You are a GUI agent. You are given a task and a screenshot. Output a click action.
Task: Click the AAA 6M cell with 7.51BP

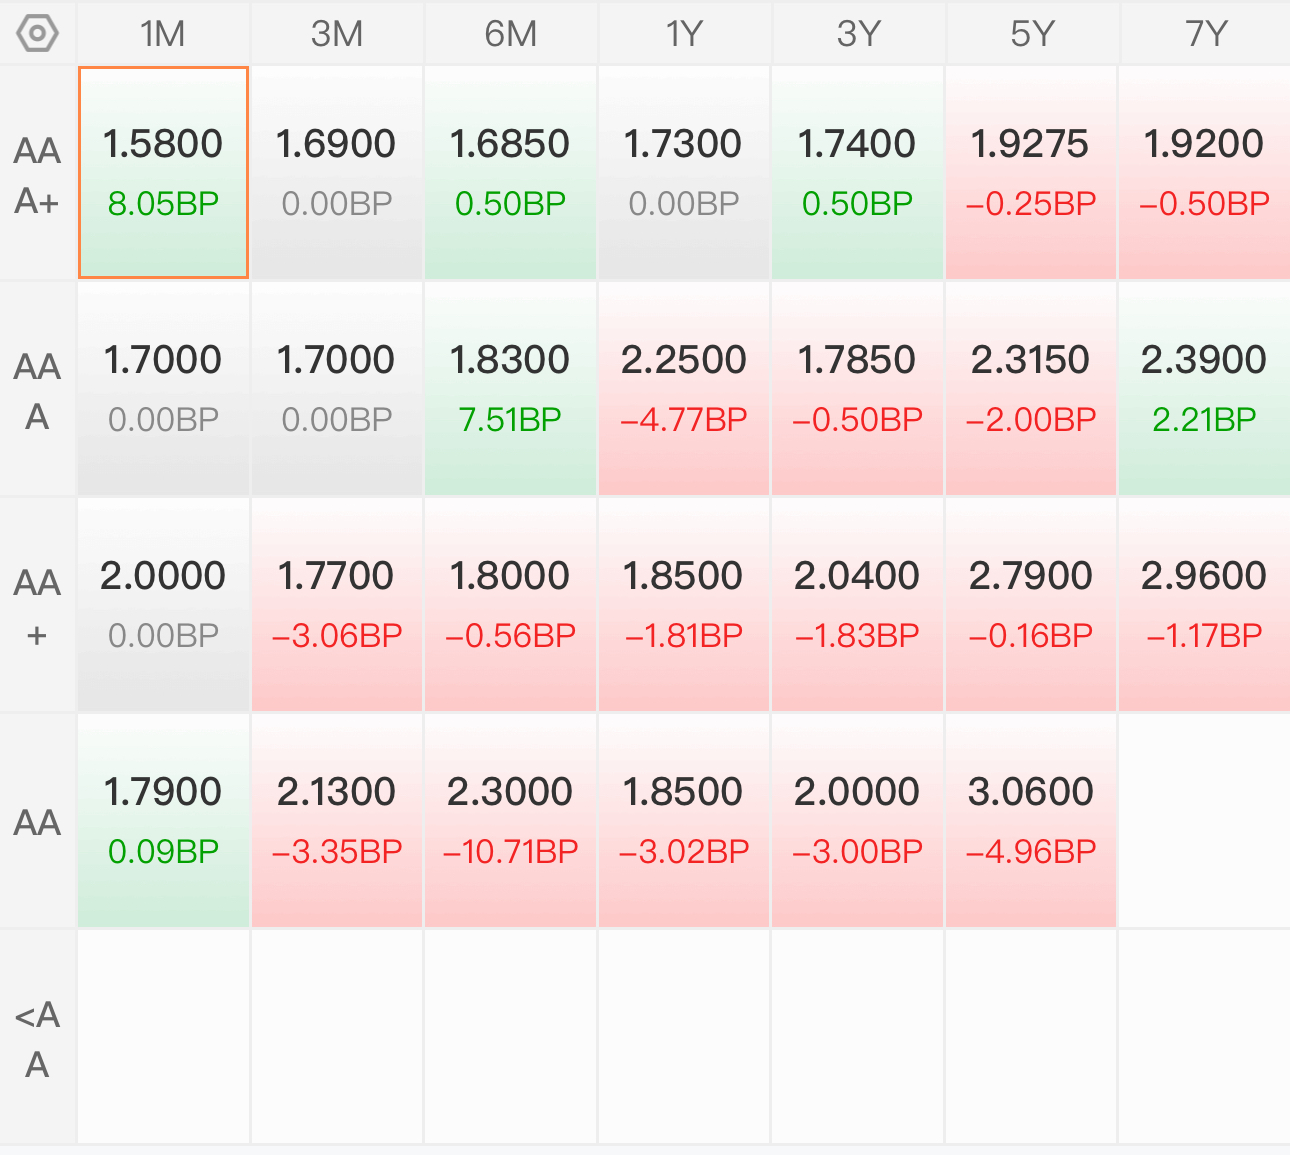pyautogui.click(x=511, y=389)
